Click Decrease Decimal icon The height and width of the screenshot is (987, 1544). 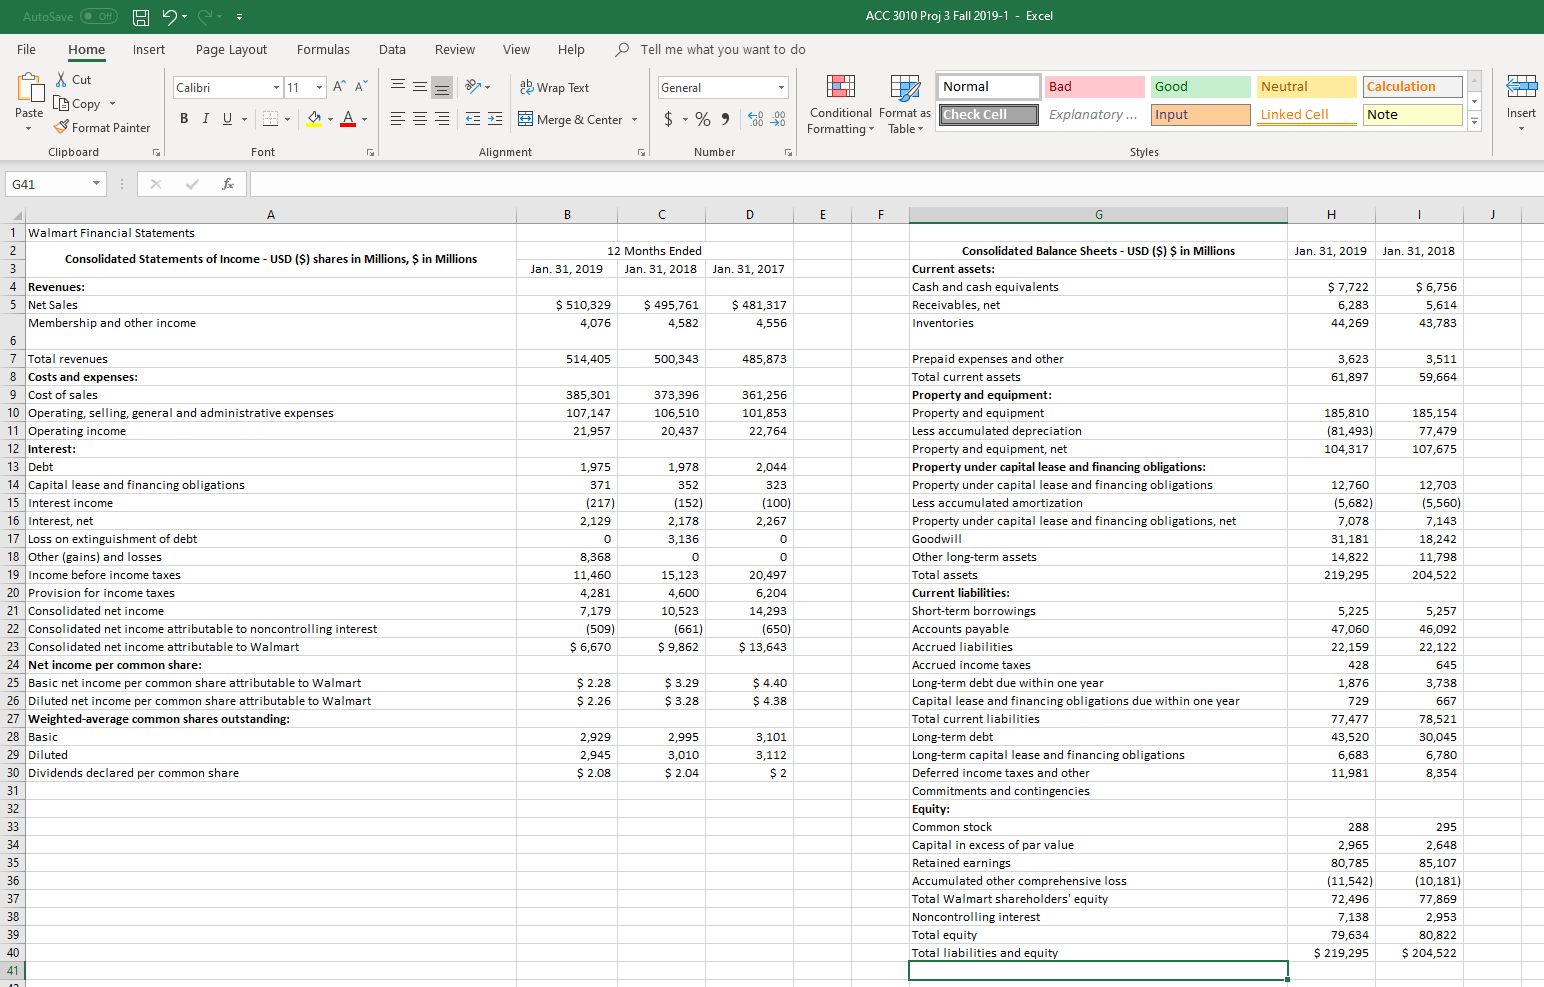point(778,119)
